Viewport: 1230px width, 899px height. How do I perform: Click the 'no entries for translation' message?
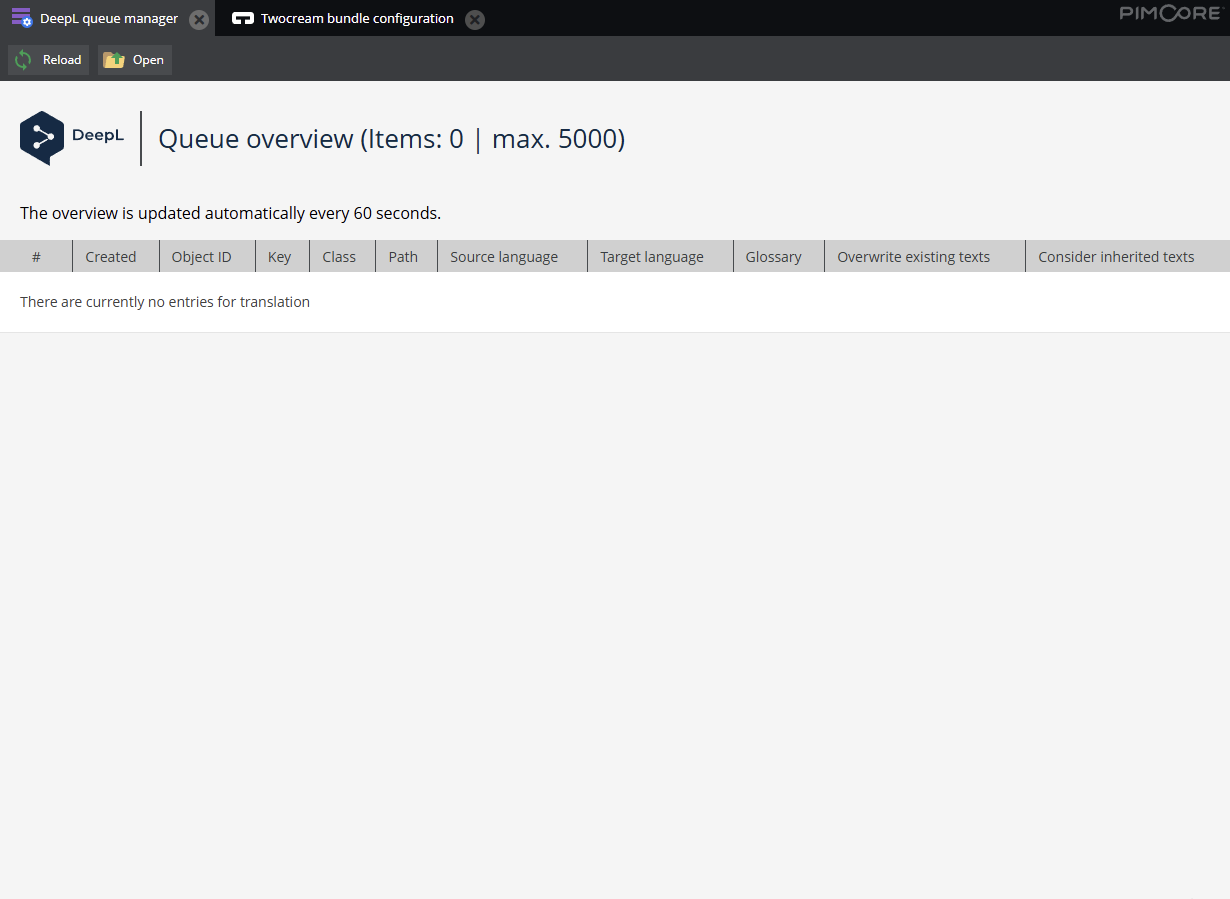pos(165,302)
